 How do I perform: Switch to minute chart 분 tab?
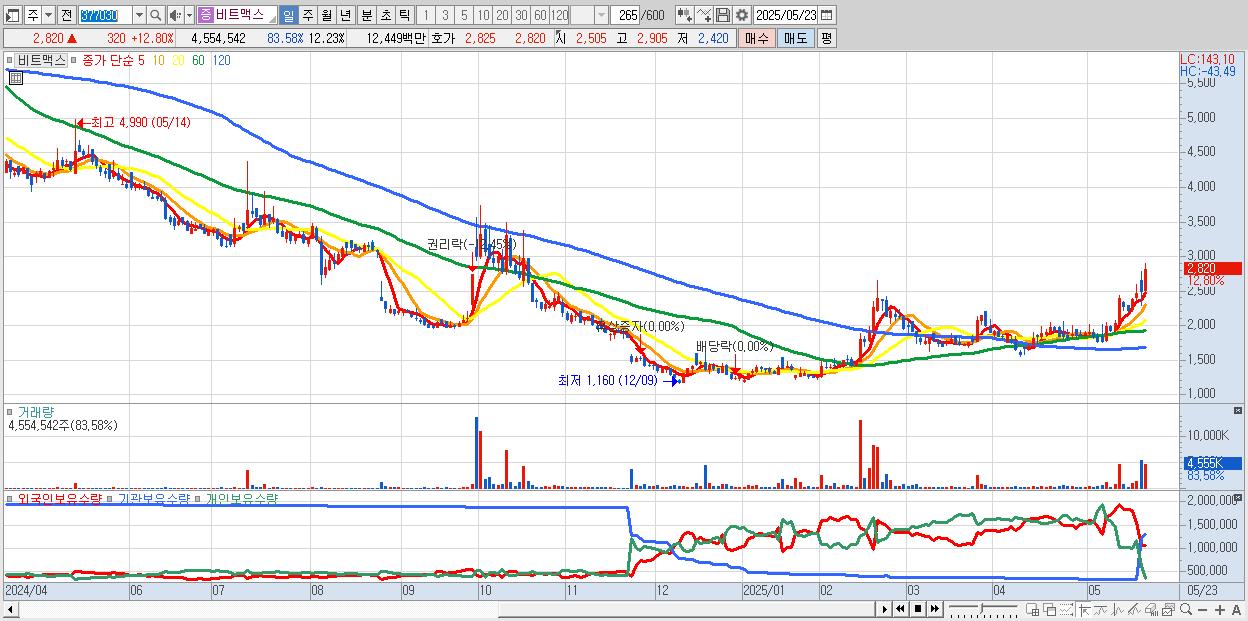(366, 15)
